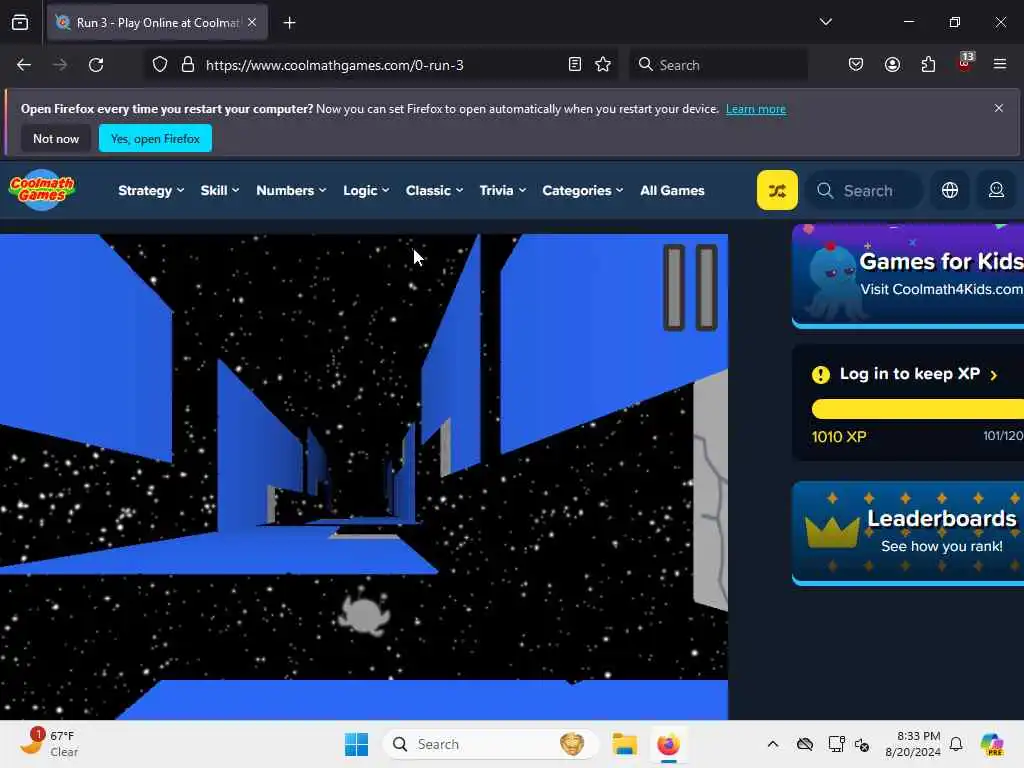Dismiss the Firefox startup notification bar

tap(999, 108)
